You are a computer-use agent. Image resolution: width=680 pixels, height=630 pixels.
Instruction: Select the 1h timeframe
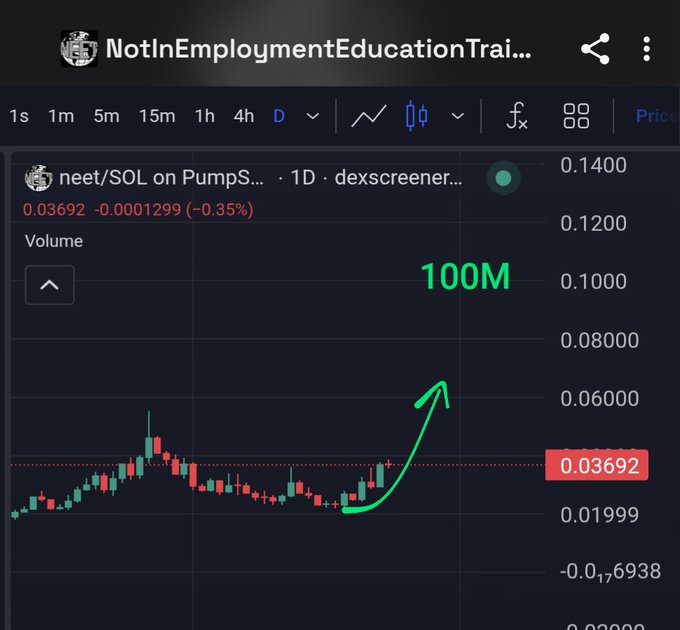coord(205,116)
